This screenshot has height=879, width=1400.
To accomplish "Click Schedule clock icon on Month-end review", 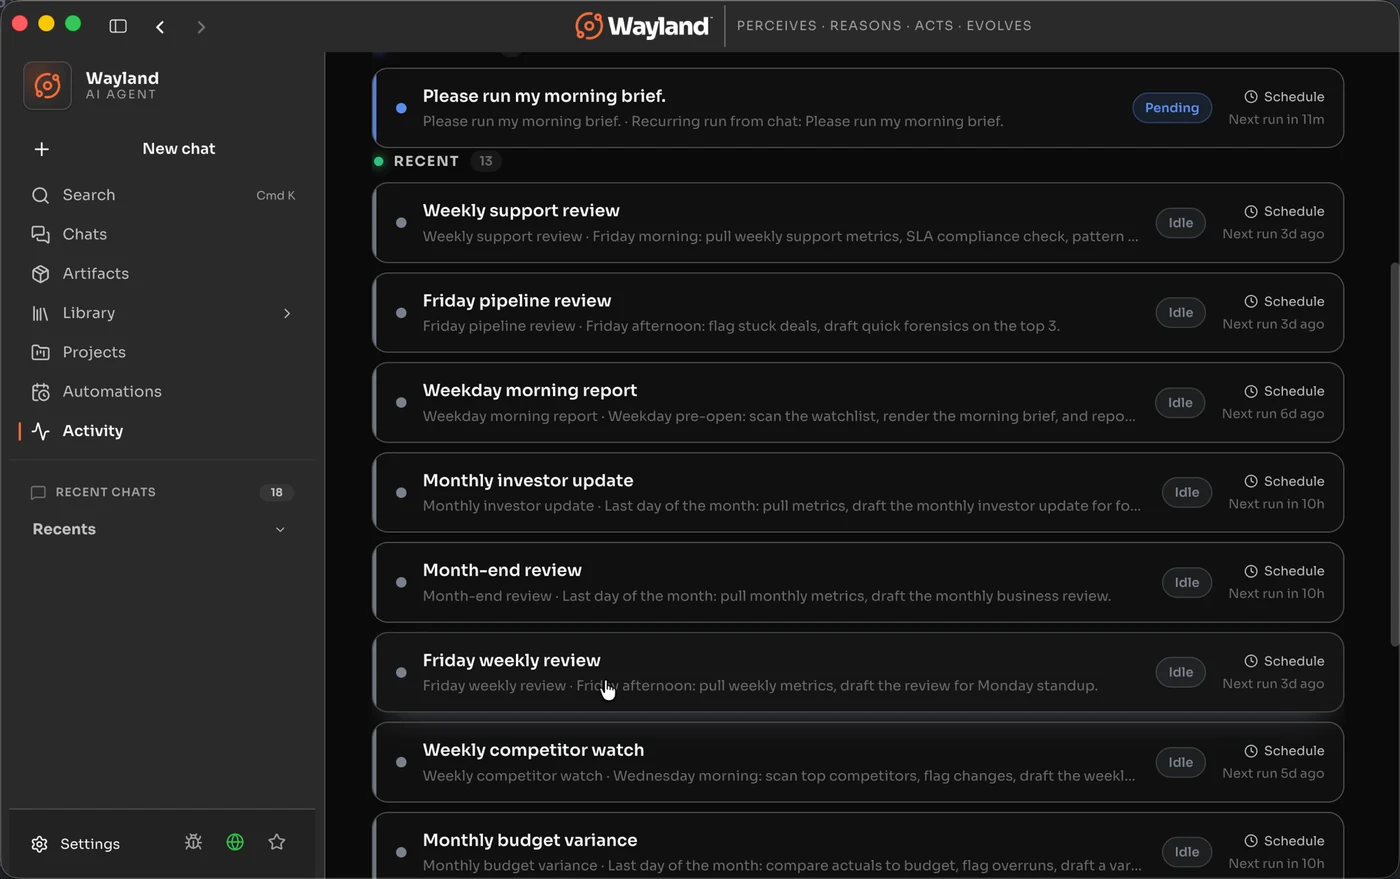I will tap(1251, 571).
